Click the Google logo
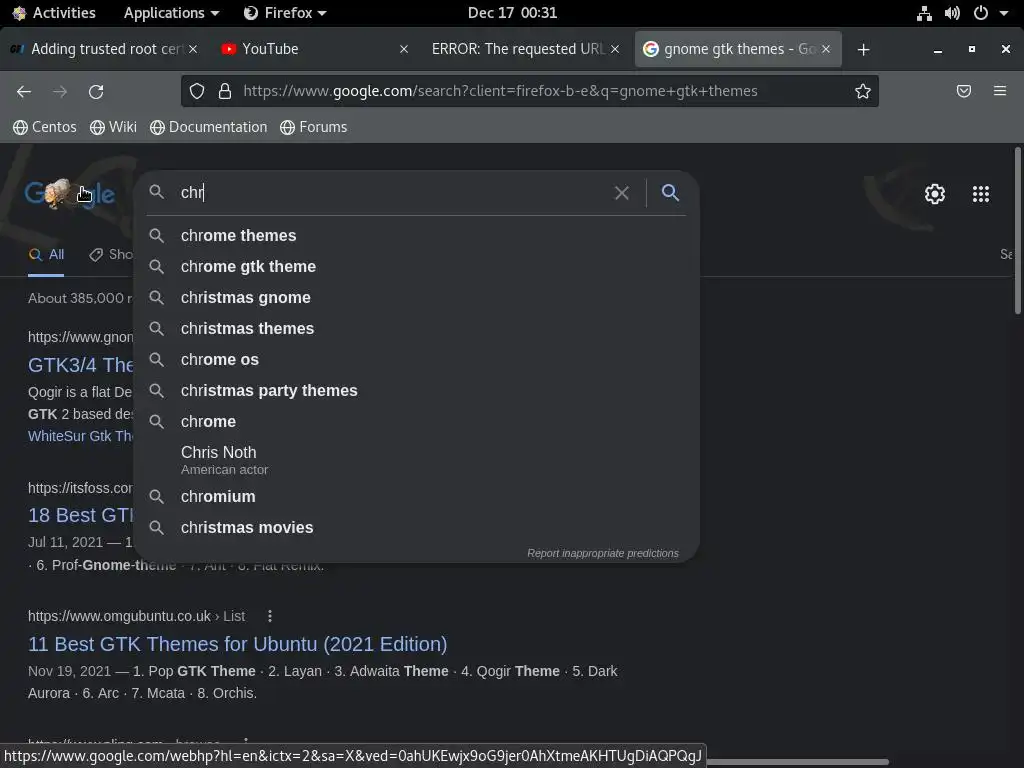 tap(69, 193)
